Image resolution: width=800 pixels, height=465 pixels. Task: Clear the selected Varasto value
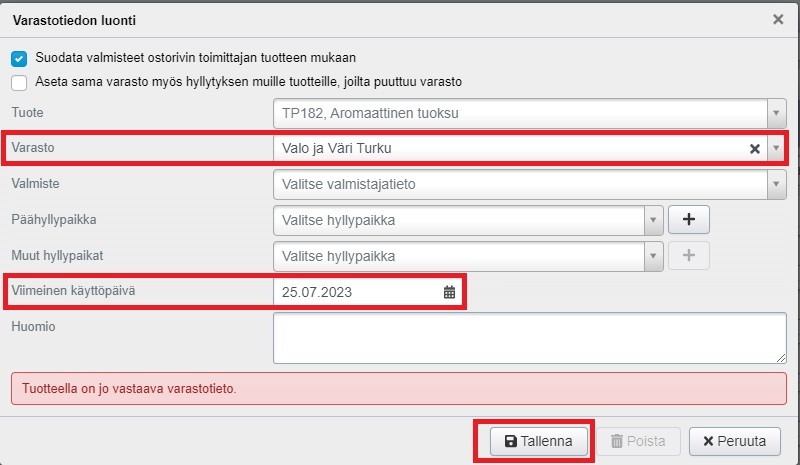click(756, 149)
